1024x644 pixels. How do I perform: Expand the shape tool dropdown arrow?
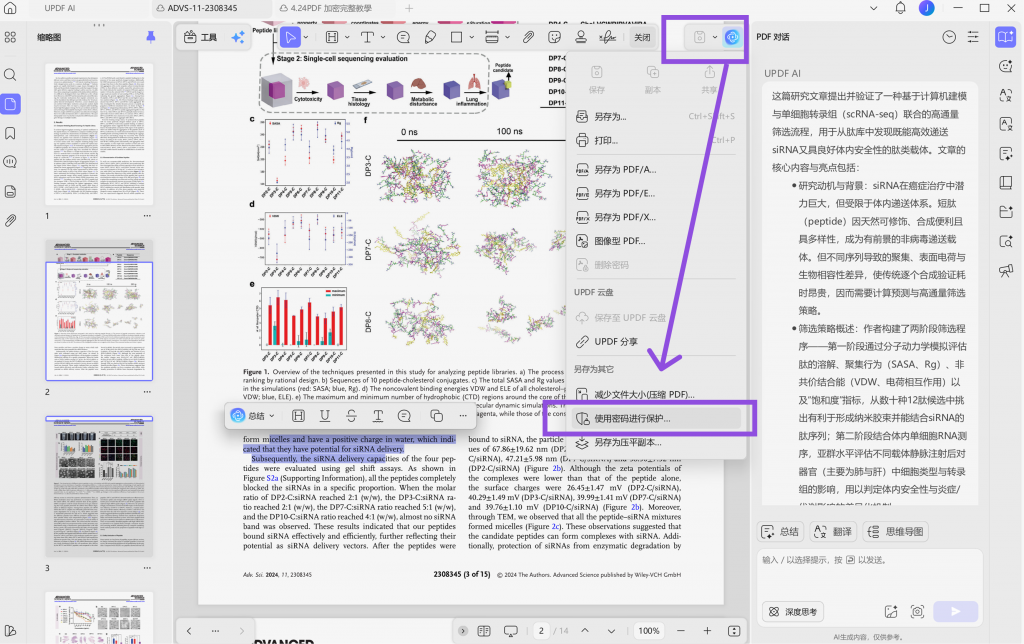click(x=472, y=37)
